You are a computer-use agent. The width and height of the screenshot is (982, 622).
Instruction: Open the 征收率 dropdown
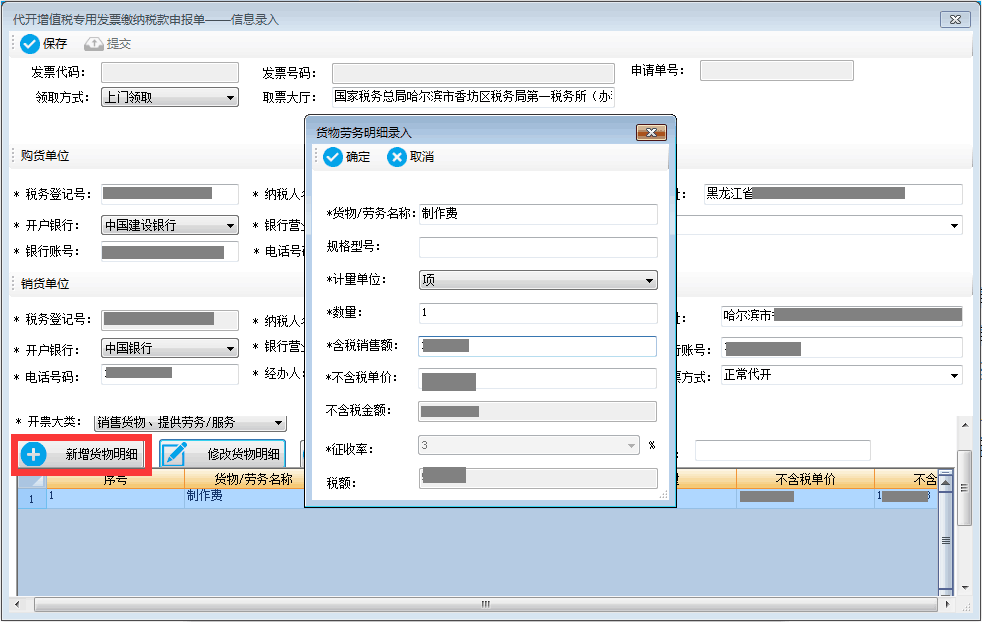[x=631, y=446]
